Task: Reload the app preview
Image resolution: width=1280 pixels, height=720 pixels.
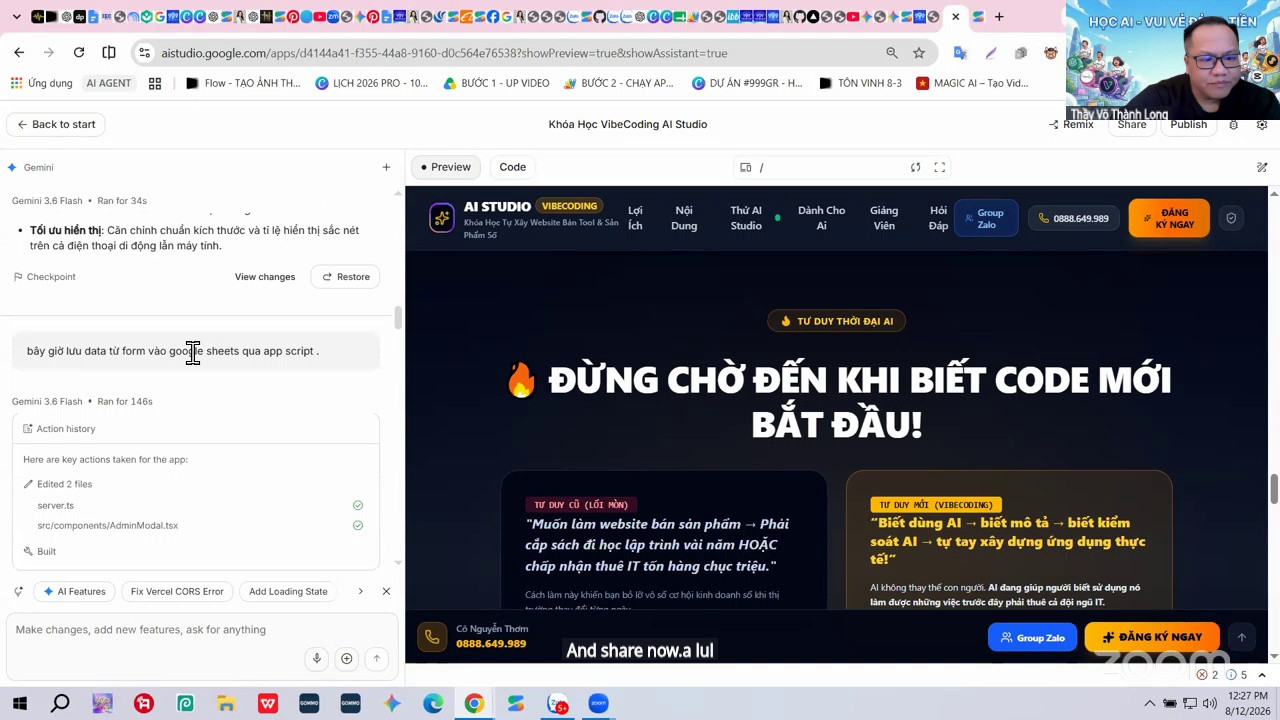Action: point(915,167)
